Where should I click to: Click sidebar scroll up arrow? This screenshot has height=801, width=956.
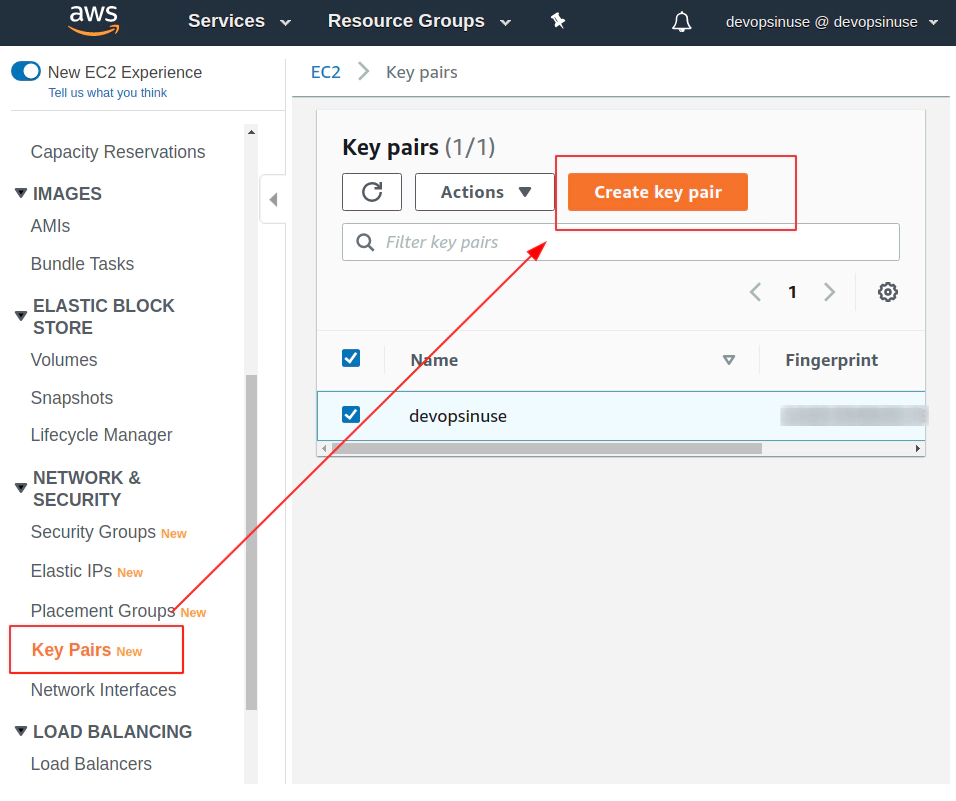pos(251,132)
